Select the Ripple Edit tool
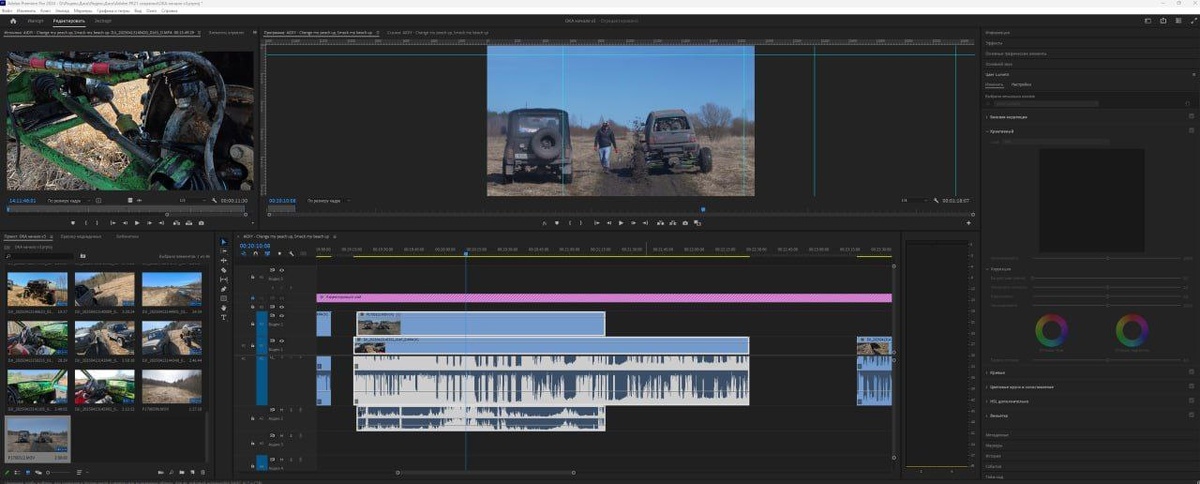Screen dimensions: 1200x484 click(x=224, y=260)
